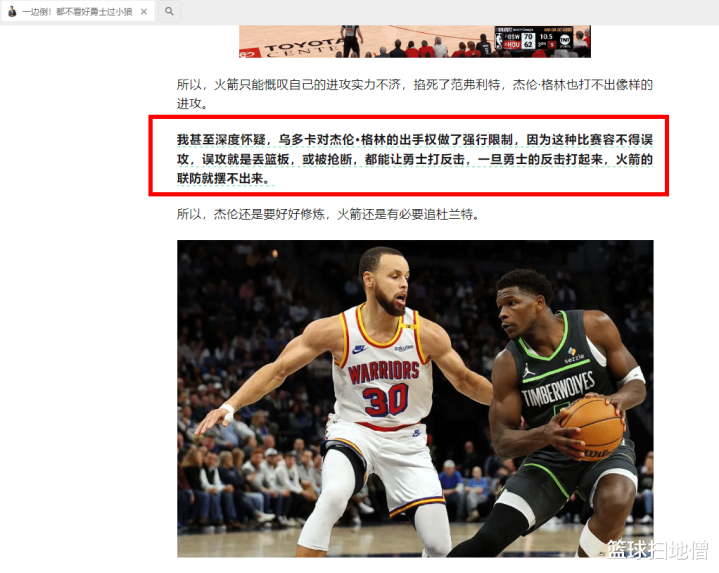This screenshot has height=573, width=719.
Task: Click the Toyota Center court lettering image
Action: (x=300, y=48)
